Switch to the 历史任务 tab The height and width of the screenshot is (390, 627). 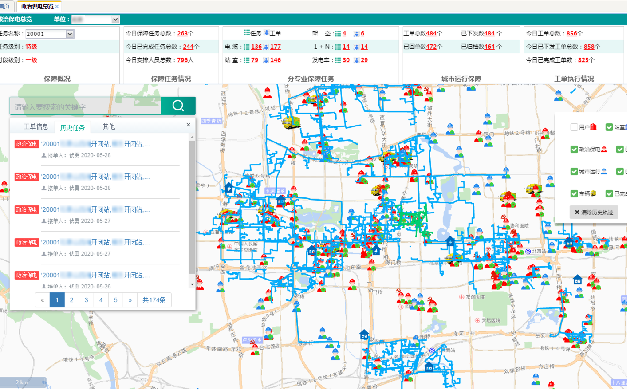(72, 128)
